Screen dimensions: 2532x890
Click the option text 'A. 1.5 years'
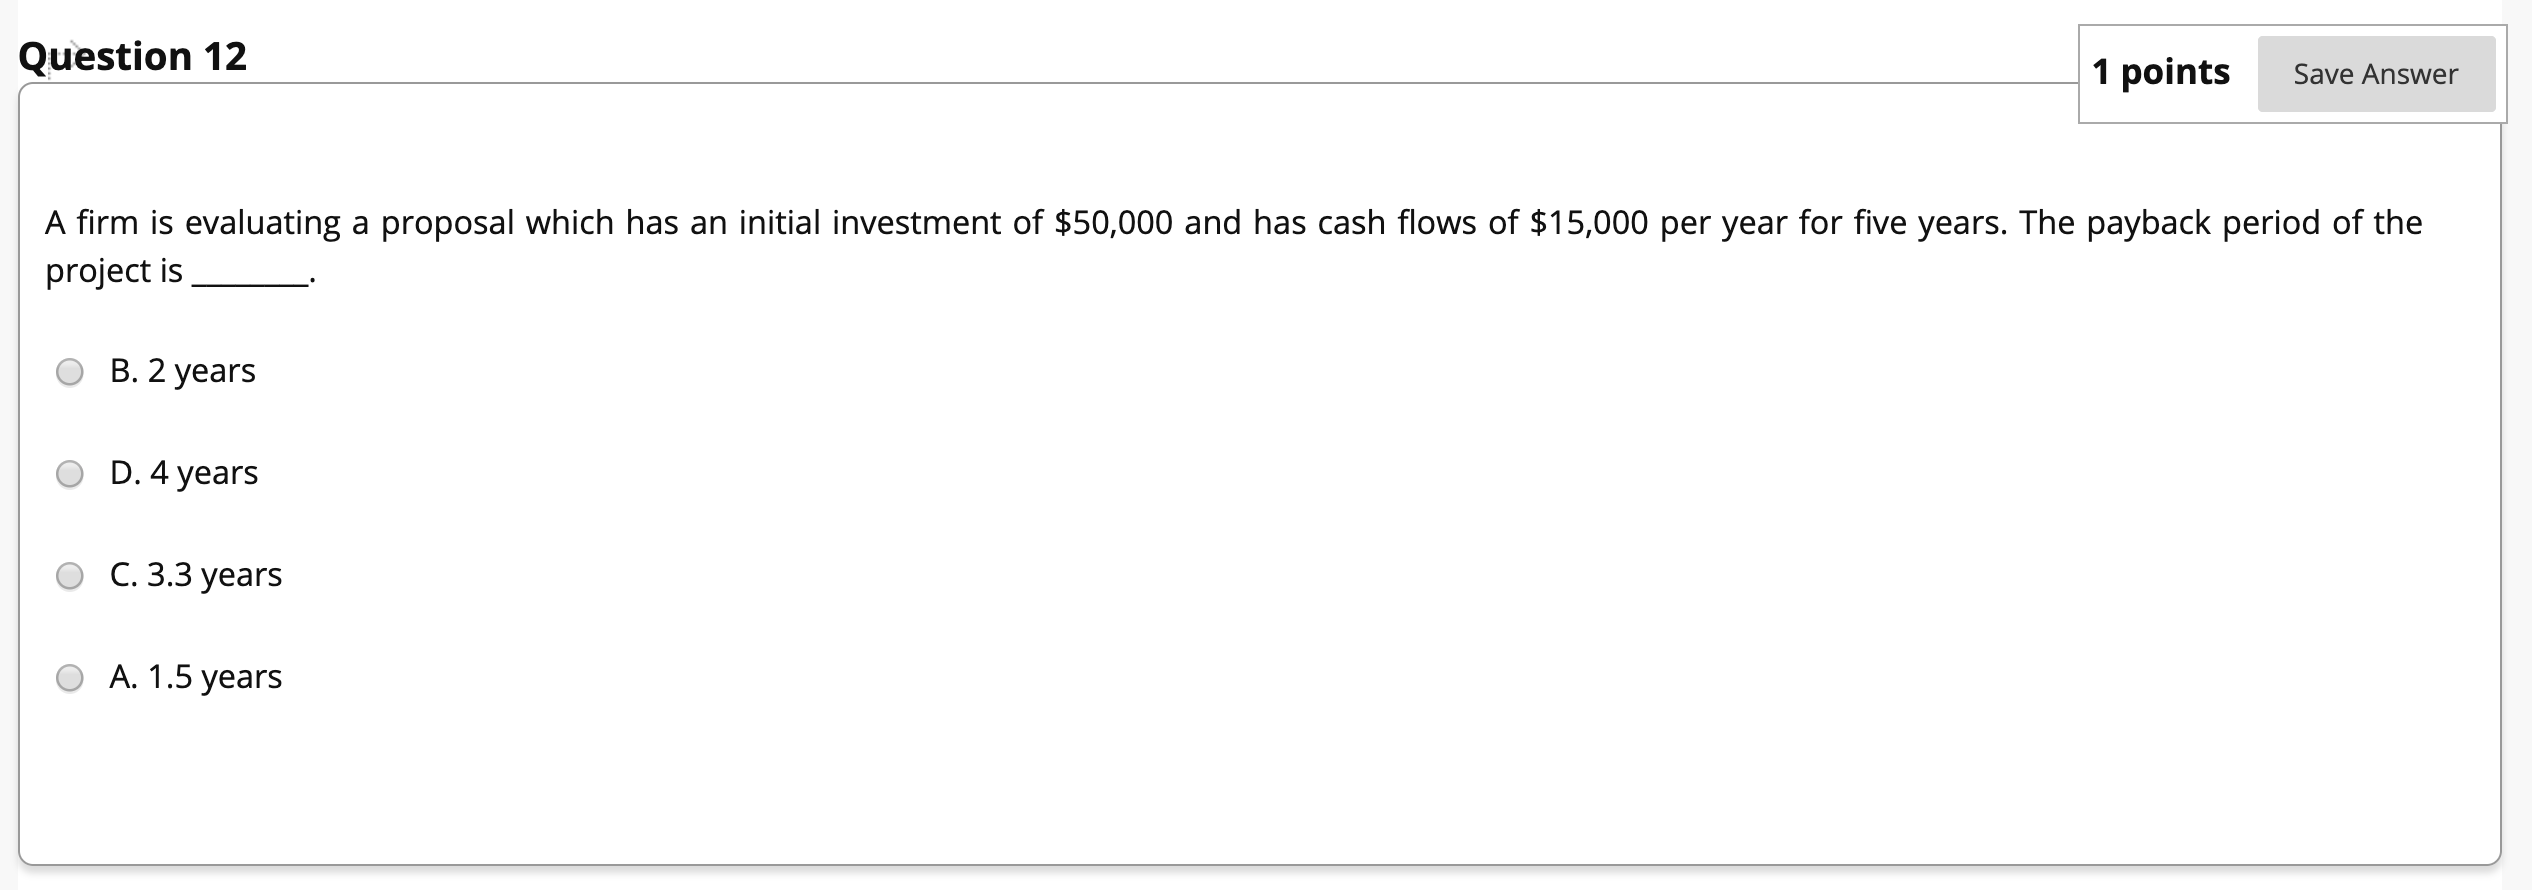(x=195, y=678)
